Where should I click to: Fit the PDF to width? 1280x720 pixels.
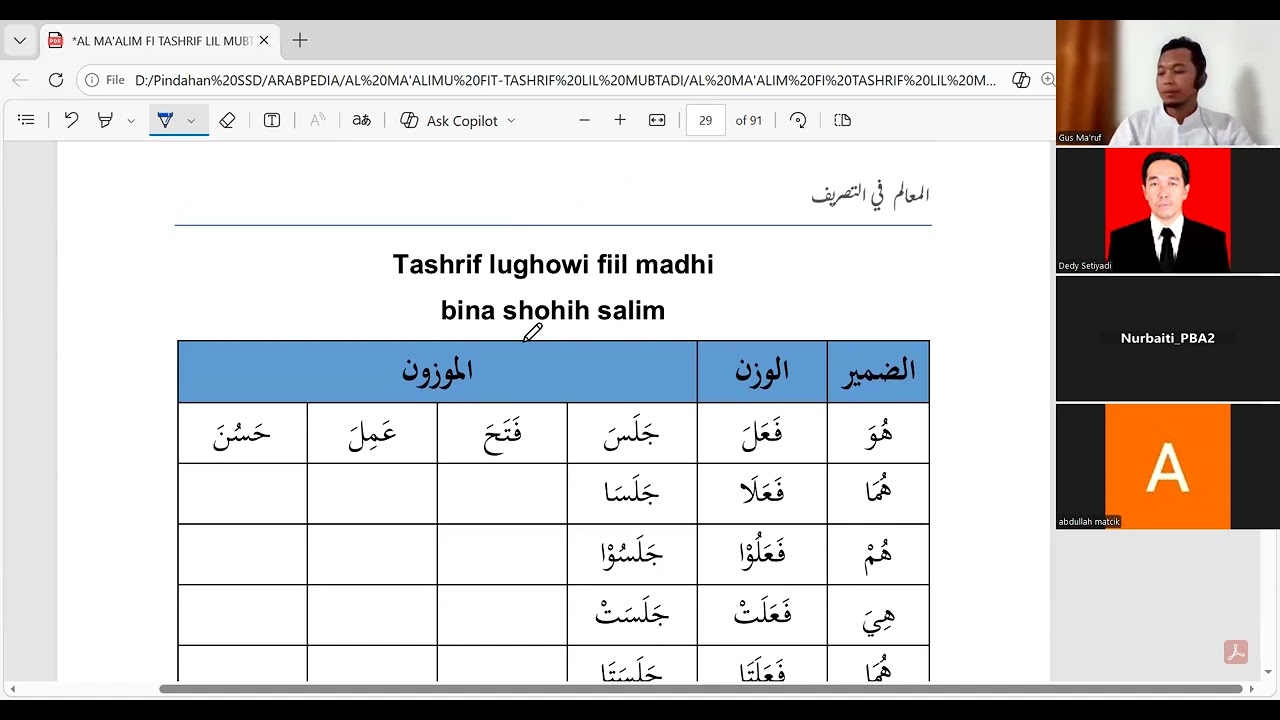pyautogui.click(x=657, y=120)
